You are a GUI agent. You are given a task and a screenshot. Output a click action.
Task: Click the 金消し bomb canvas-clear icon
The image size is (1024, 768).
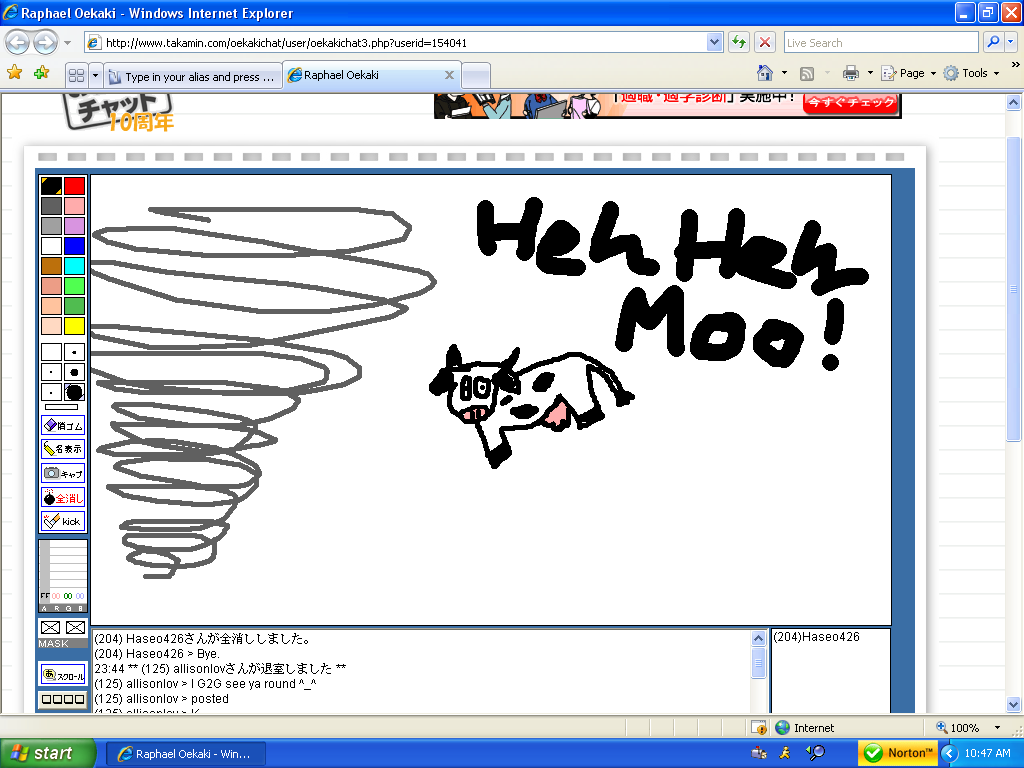(62, 496)
